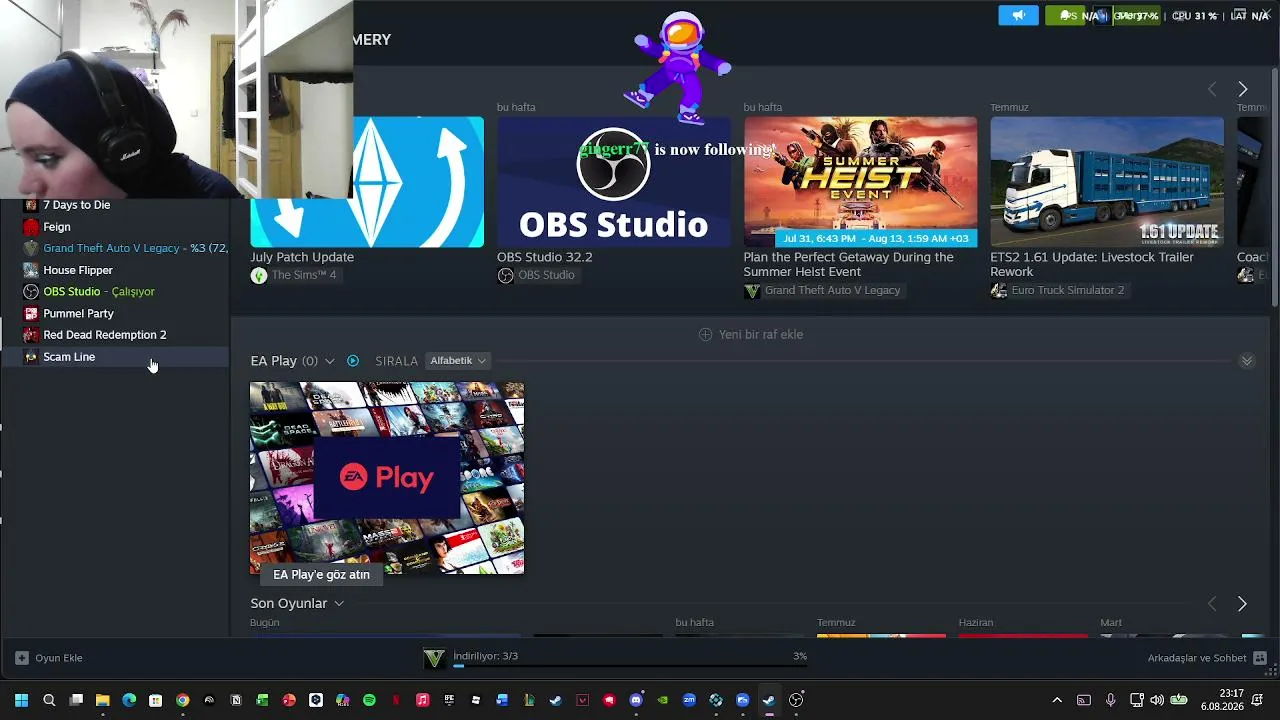
Task: Open Epic Games Launcher from the taskbar
Action: point(449,700)
